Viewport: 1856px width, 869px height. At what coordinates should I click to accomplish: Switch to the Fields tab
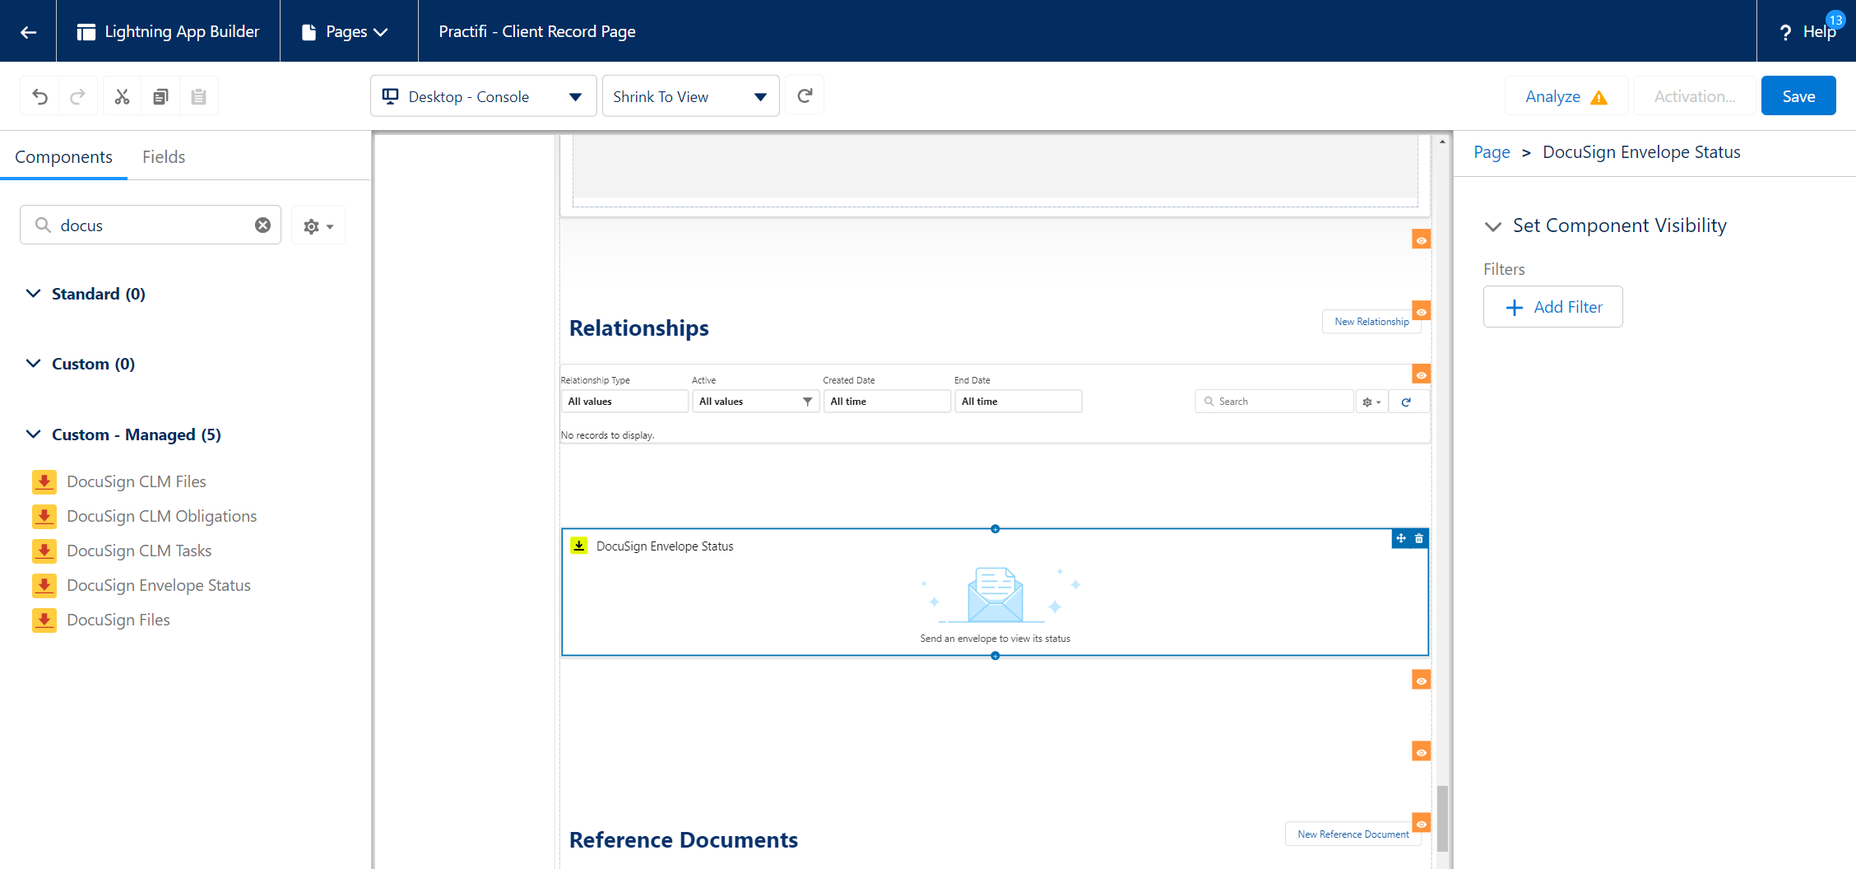tap(163, 157)
